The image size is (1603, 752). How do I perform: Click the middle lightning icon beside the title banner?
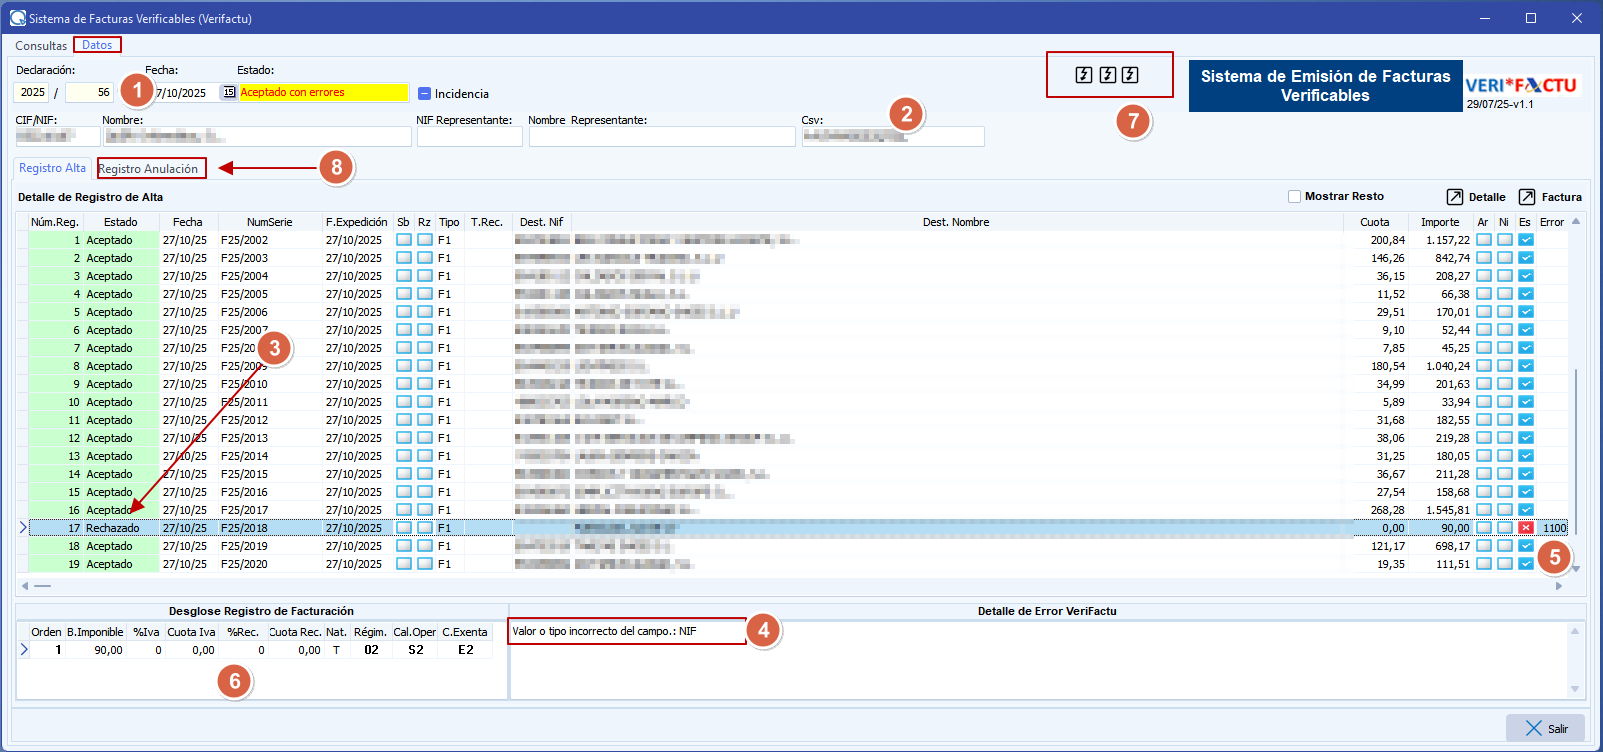tap(1108, 75)
